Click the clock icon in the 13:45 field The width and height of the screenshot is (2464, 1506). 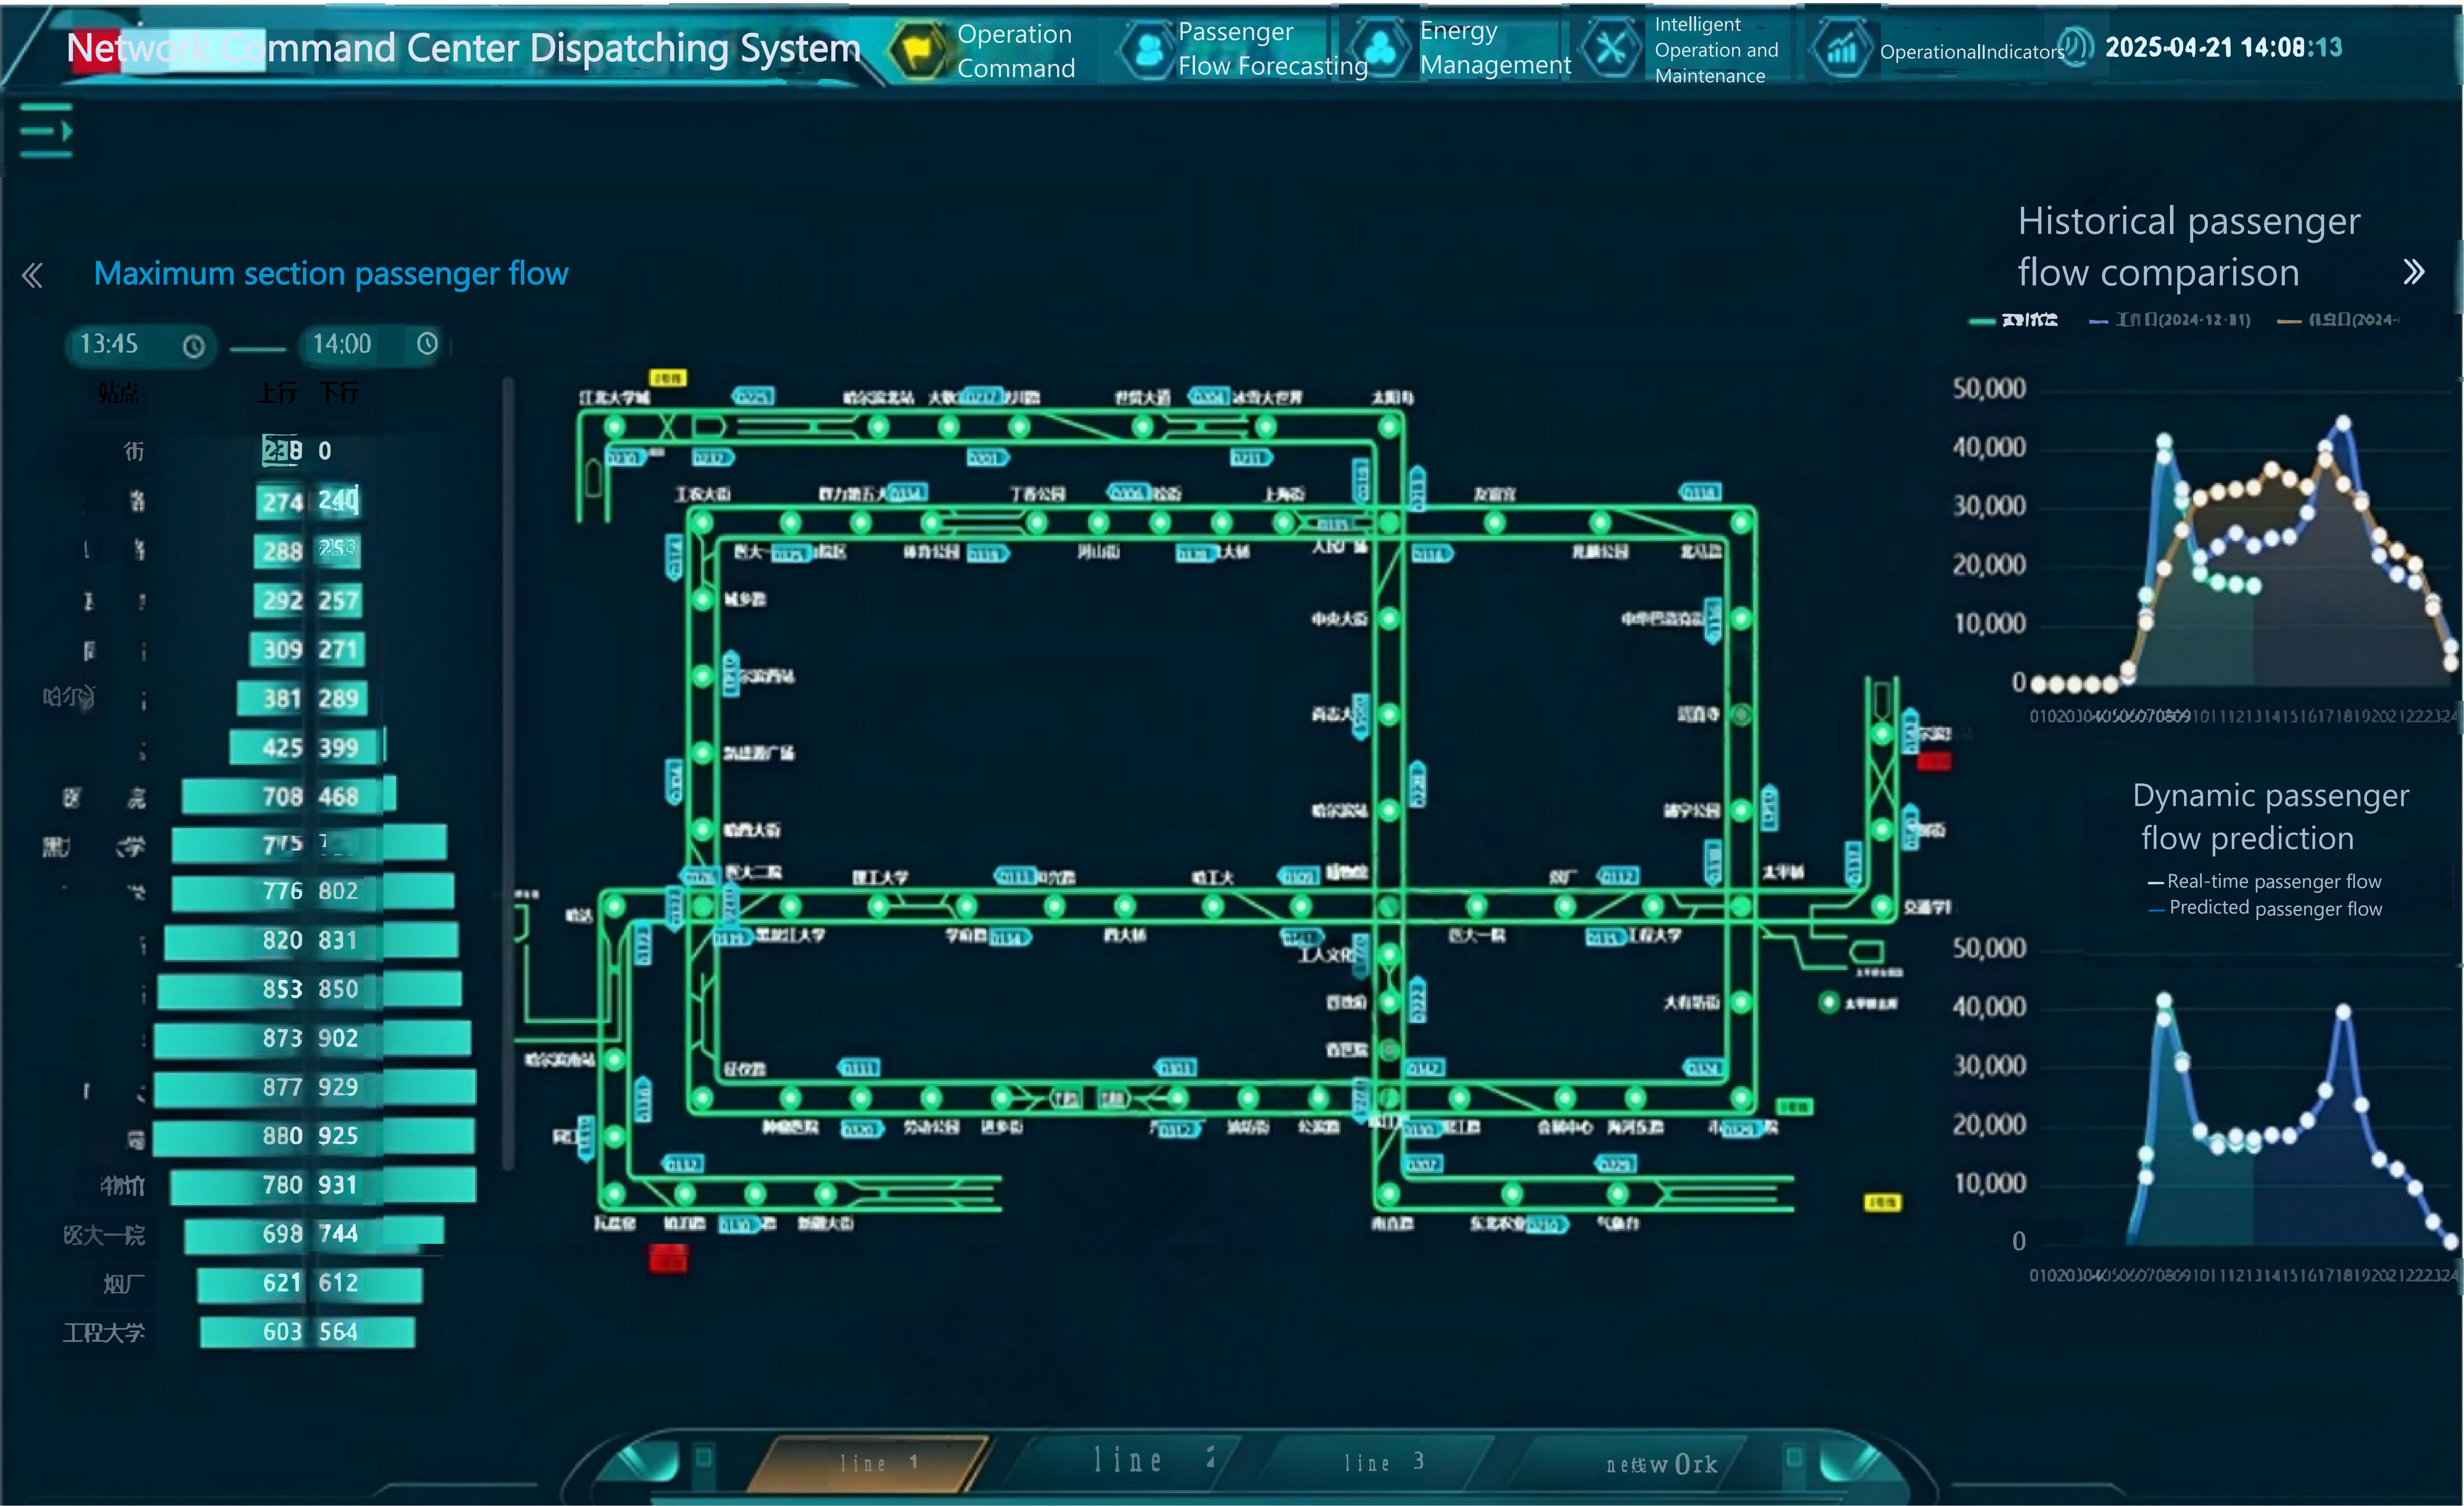coord(194,346)
